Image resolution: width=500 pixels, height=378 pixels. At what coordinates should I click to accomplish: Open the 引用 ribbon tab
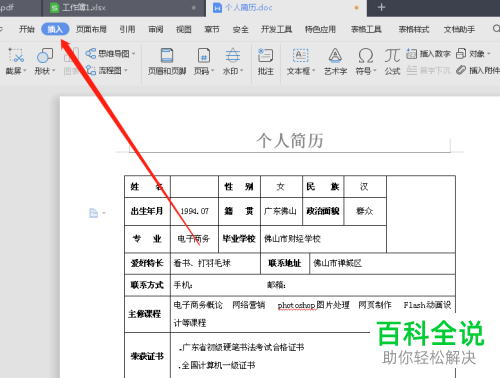(x=127, y=29)
